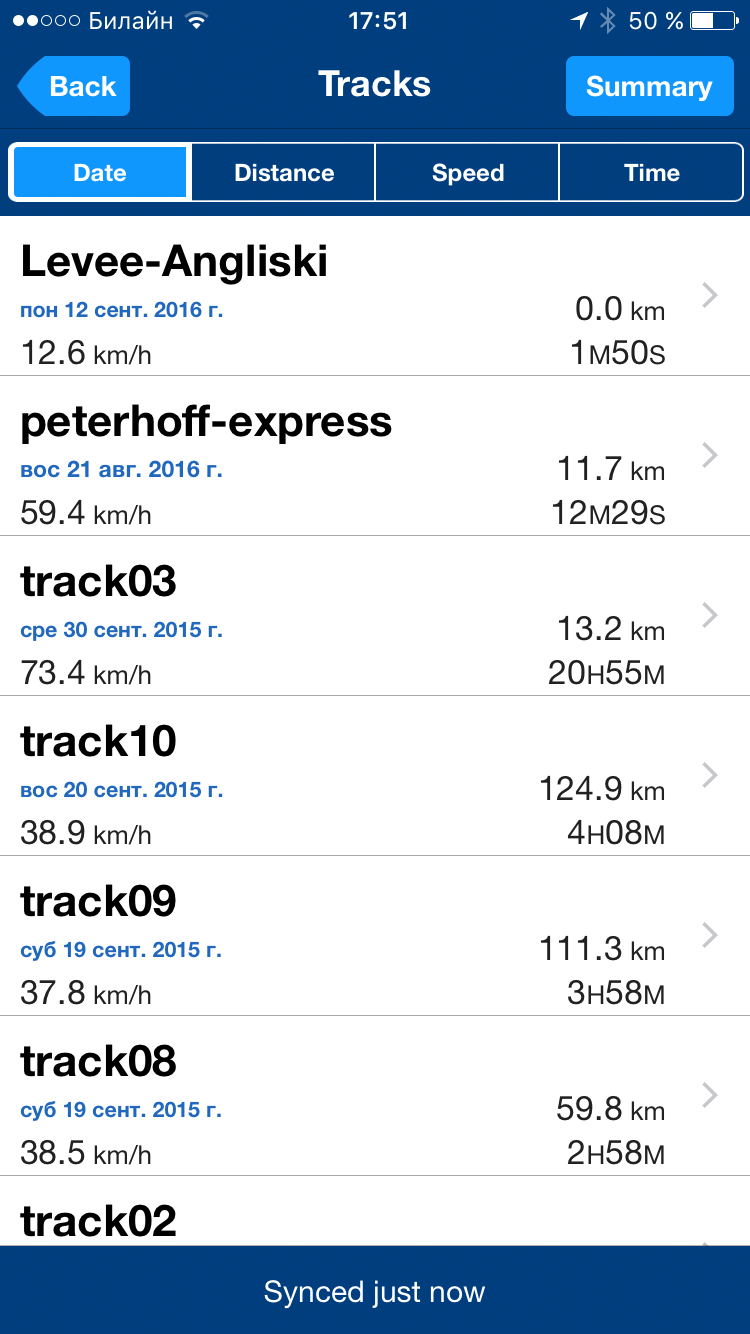
Task: Open the Summary view
Action: click(648, 86)
